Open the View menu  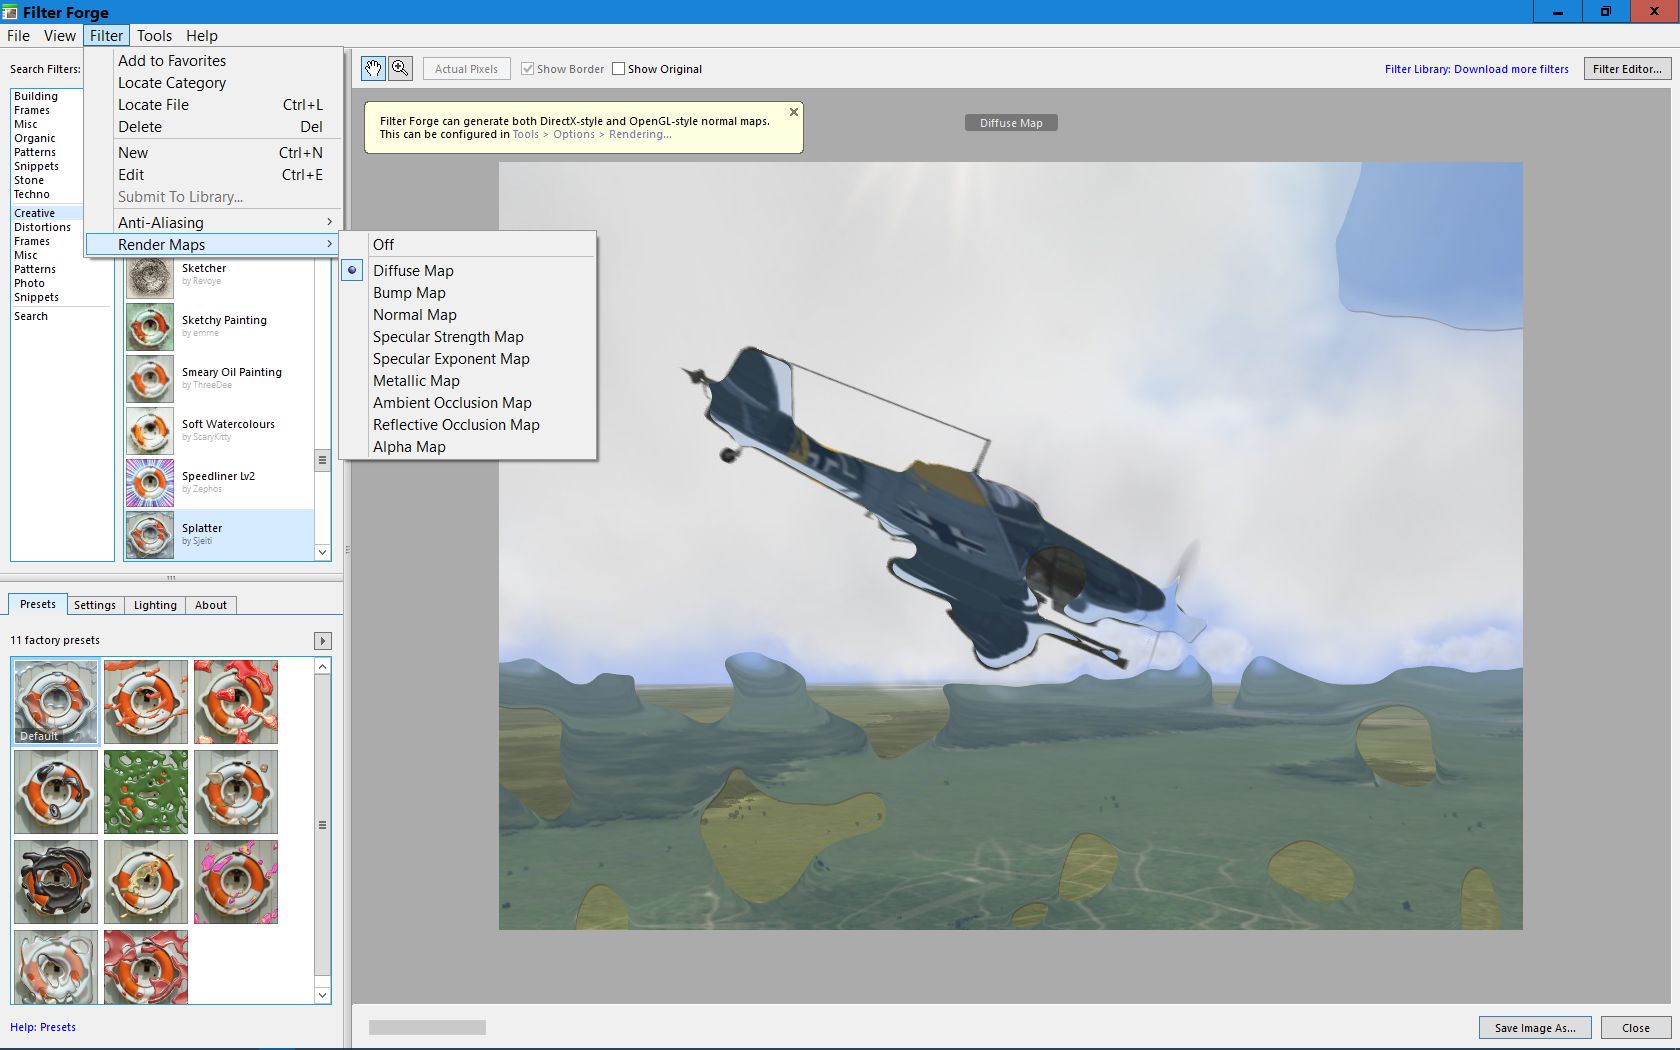pyautogui.click(x=60, y=36)
